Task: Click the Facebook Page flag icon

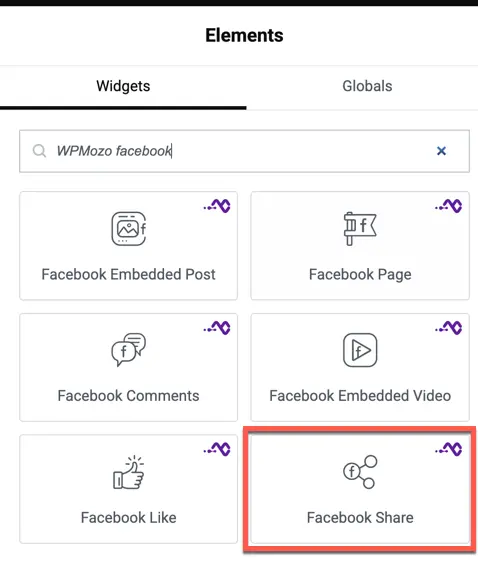Action: (360, 228)
